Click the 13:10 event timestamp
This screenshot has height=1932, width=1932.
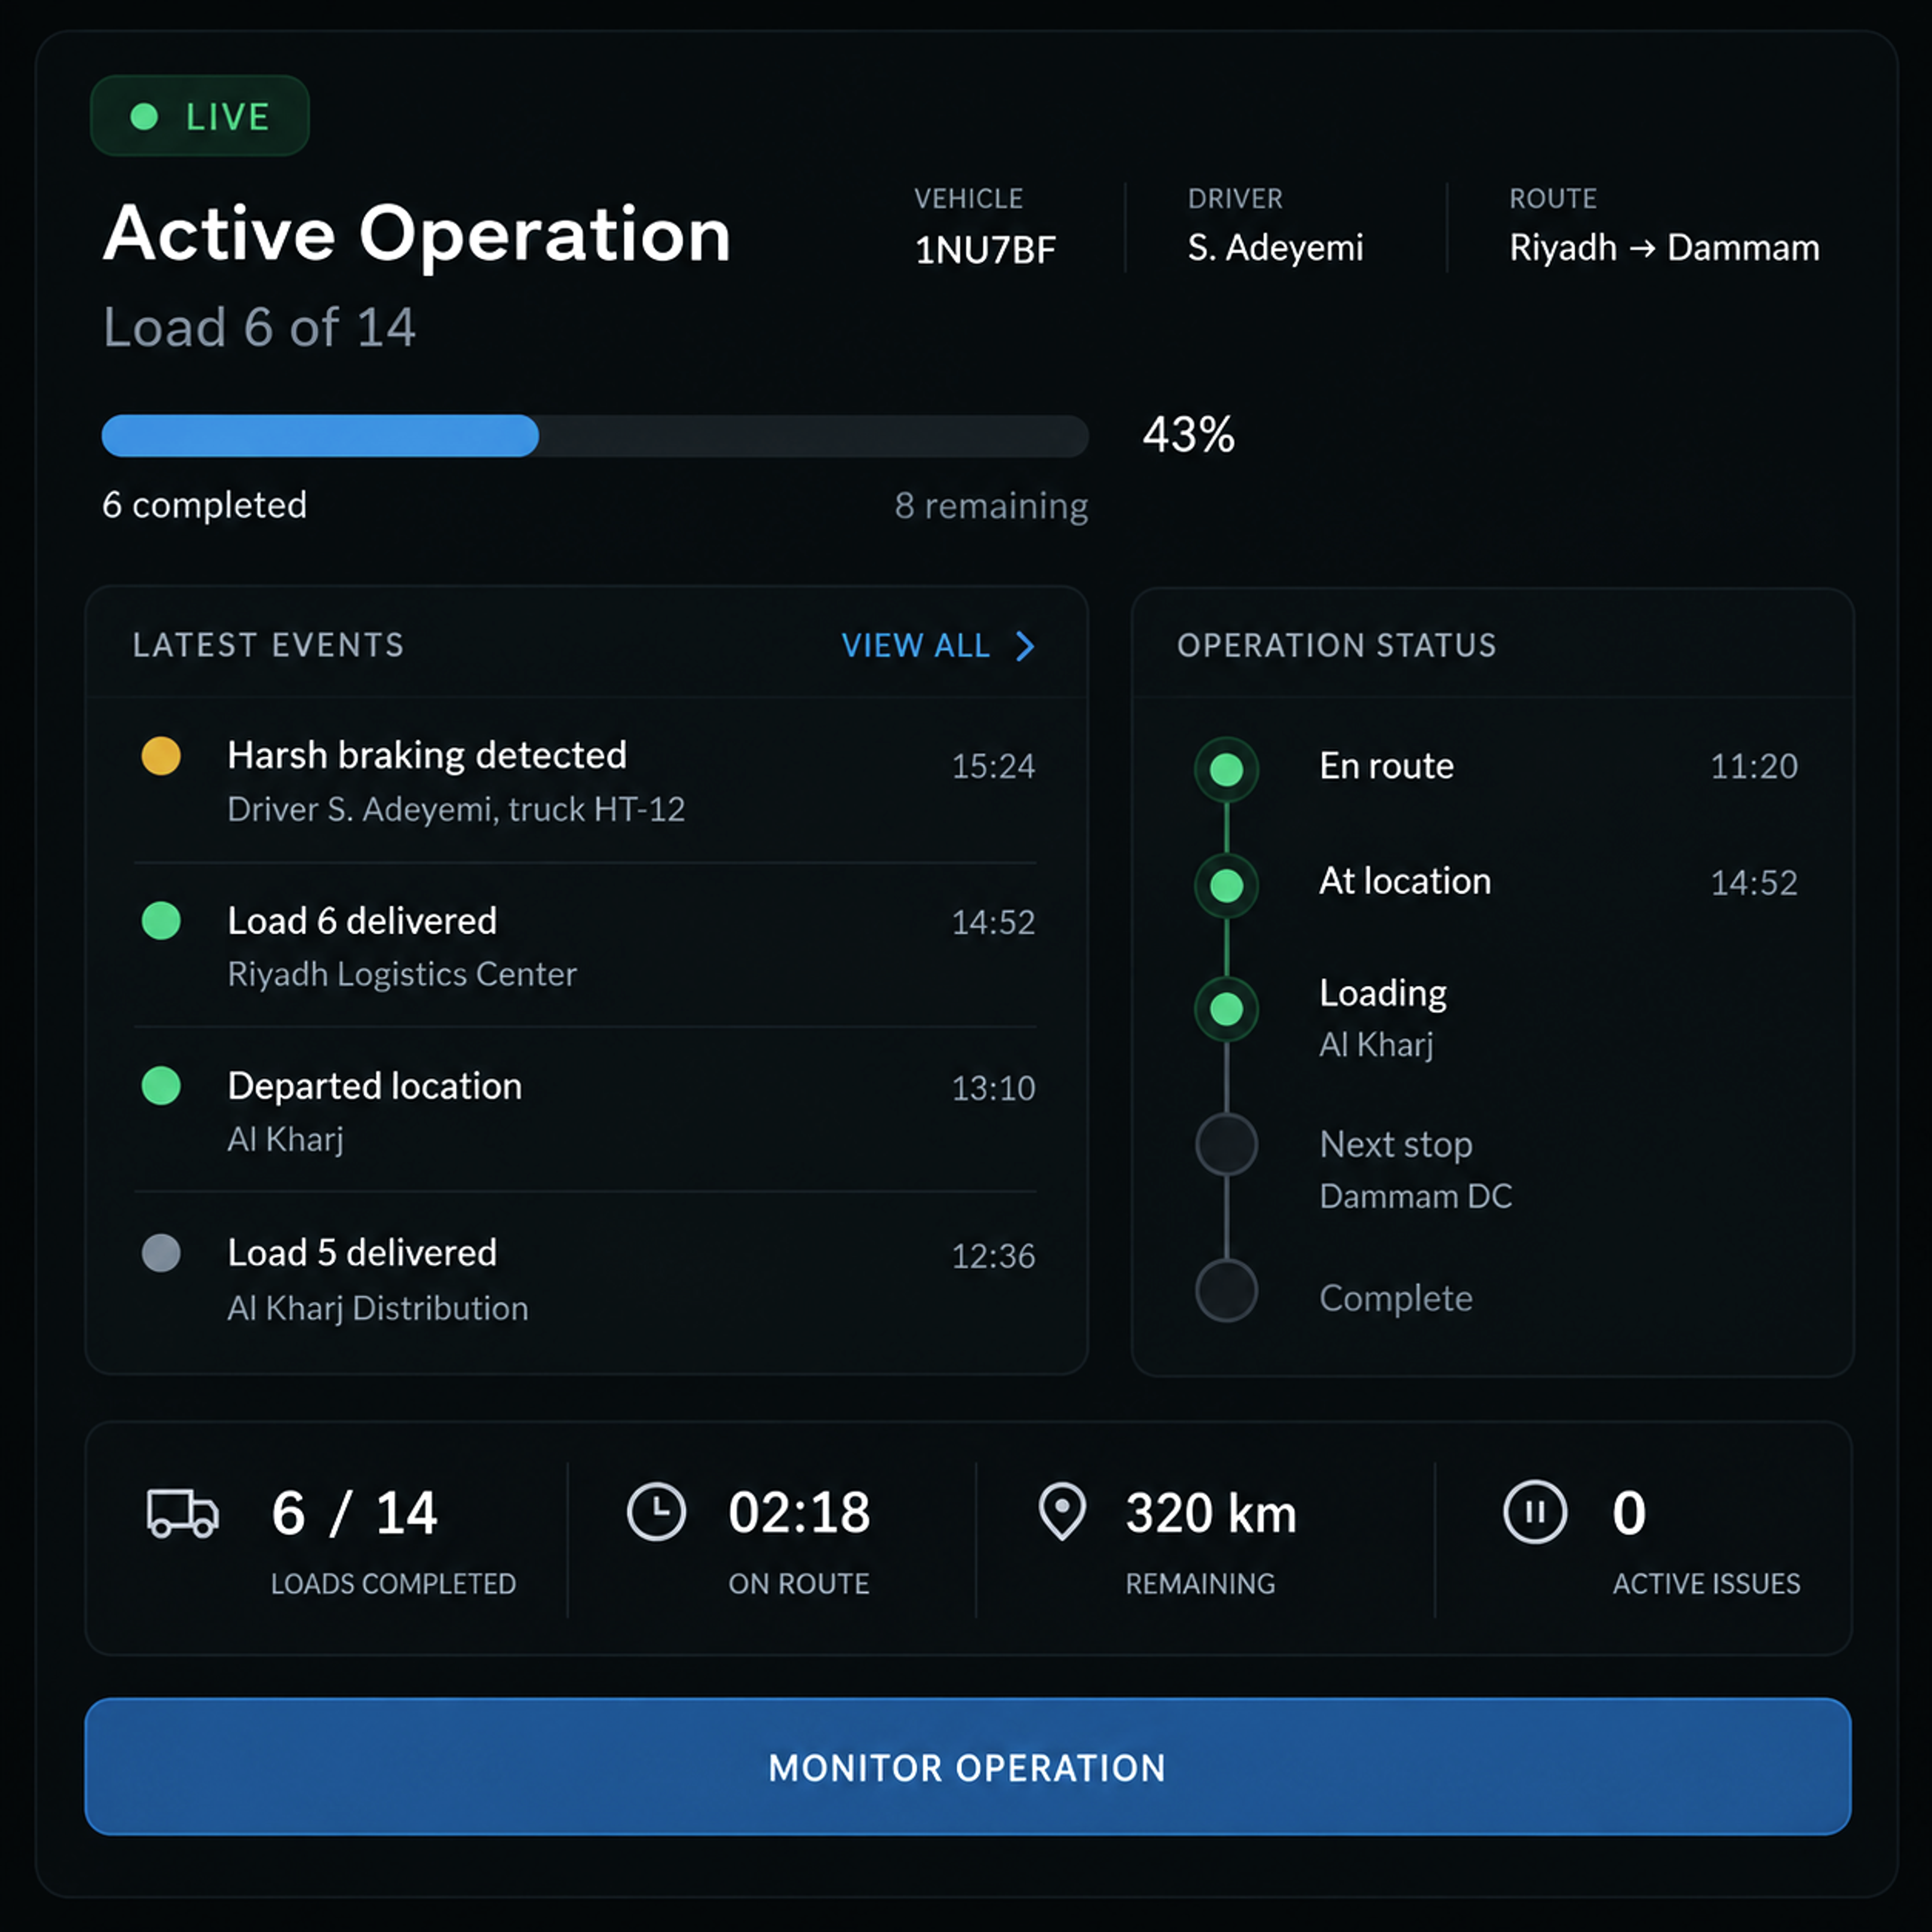[x=993, y=1088]
